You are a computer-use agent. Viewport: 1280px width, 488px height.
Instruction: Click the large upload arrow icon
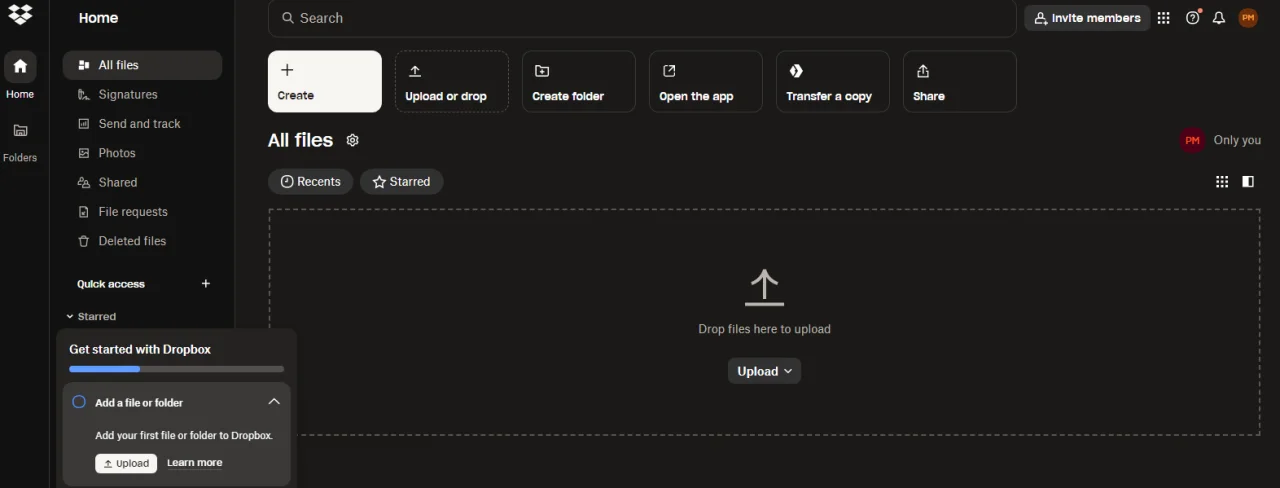pos(764,288)
